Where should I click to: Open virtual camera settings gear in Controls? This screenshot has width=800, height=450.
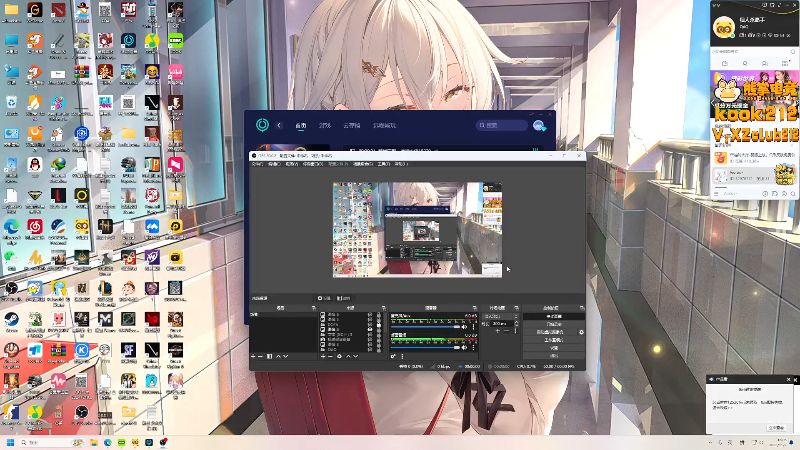tap(582, 332)
